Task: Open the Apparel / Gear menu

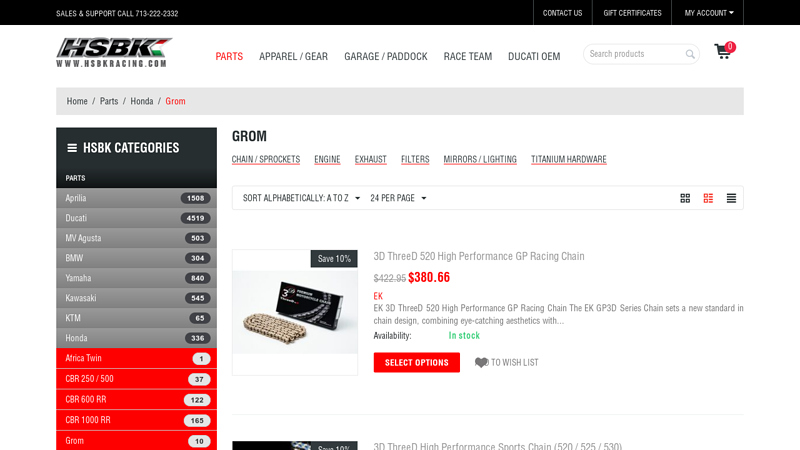Action: pyautogui.click(x=293, y=56)
